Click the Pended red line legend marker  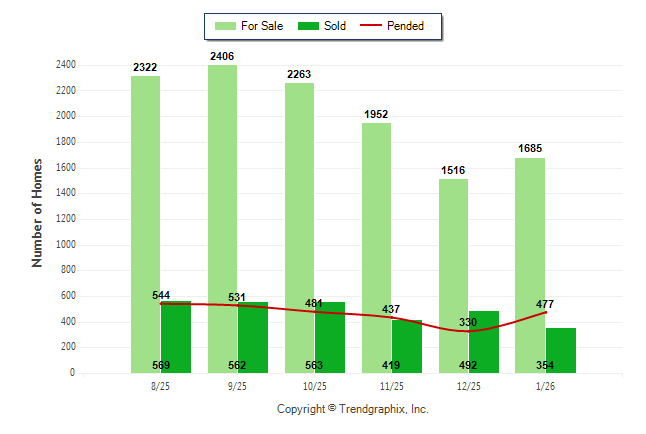[x=371, y=26]
